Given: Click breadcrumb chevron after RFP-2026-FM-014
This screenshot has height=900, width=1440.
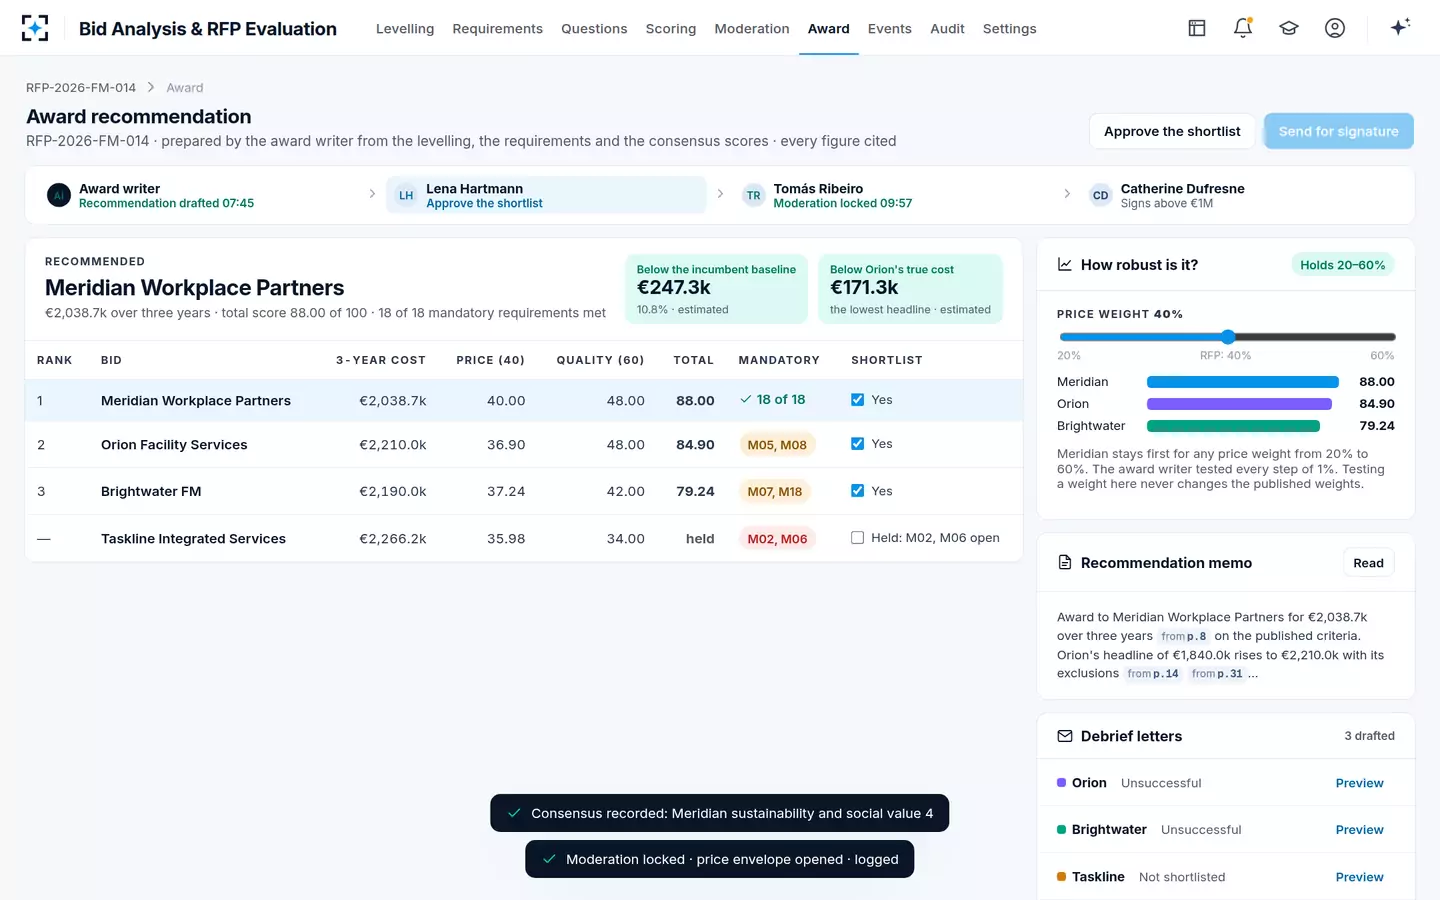Looking at the screenshot, I should [x=151, y=88].
